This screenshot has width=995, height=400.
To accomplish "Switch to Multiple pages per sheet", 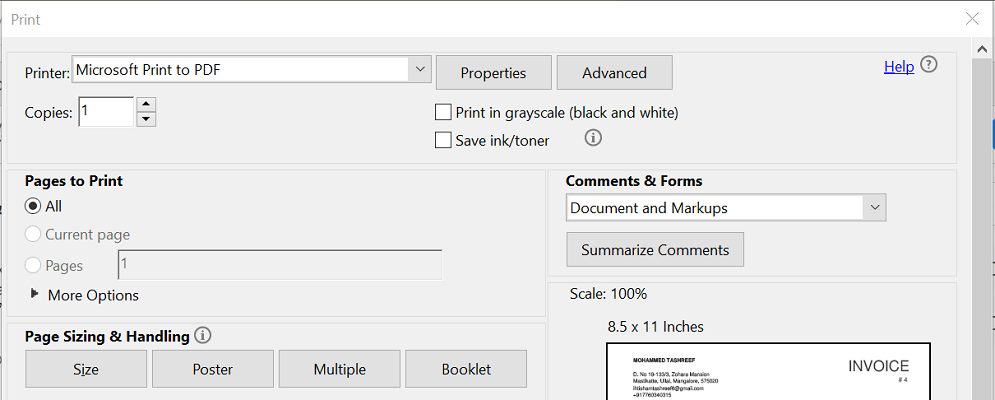I will pos(339,369).
